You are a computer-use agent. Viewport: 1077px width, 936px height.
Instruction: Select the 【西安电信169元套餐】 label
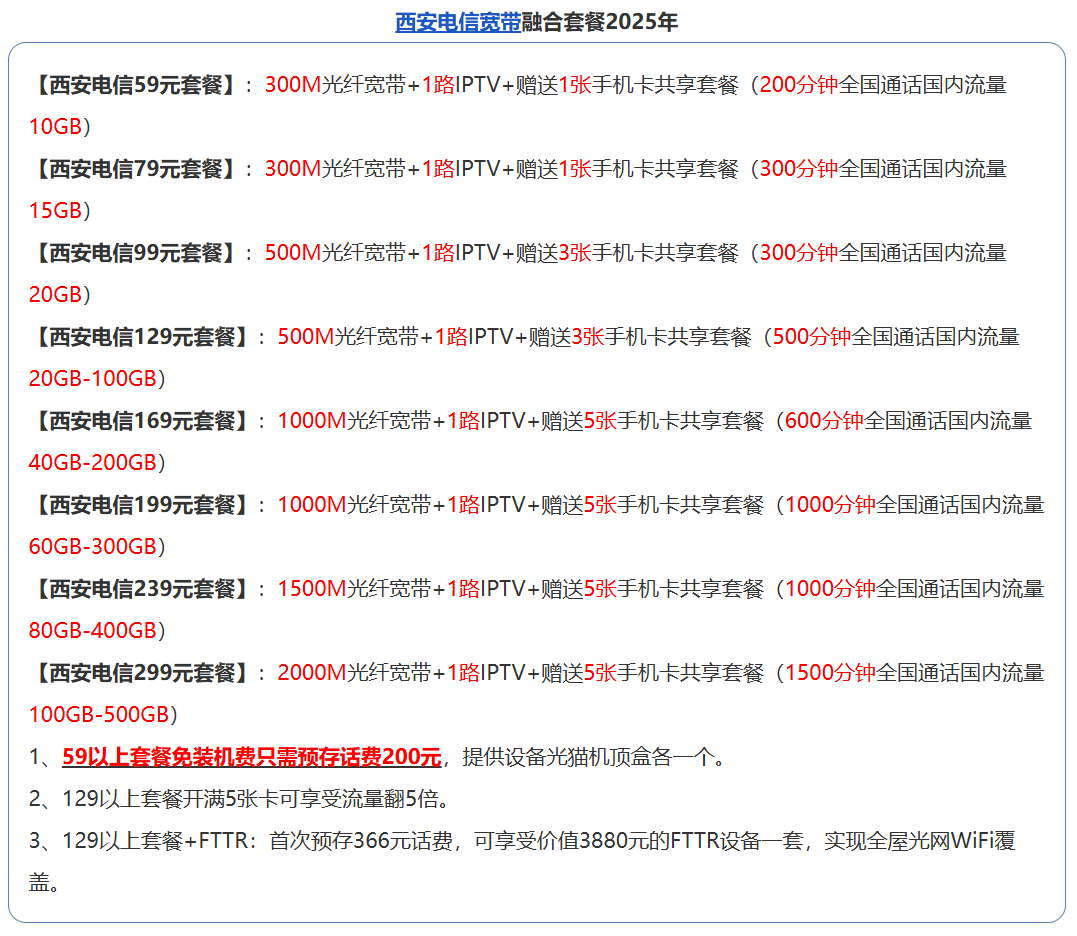click(x=141, y=421)
